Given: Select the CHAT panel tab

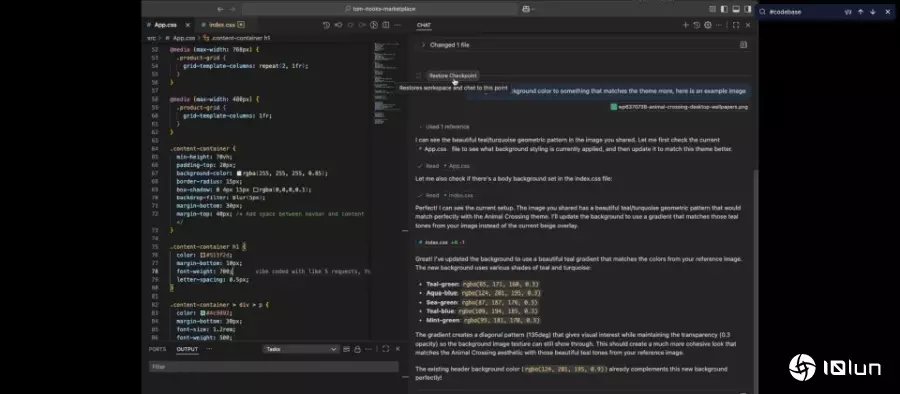Looking at the screenshot, I should click(x=424, y=25).
